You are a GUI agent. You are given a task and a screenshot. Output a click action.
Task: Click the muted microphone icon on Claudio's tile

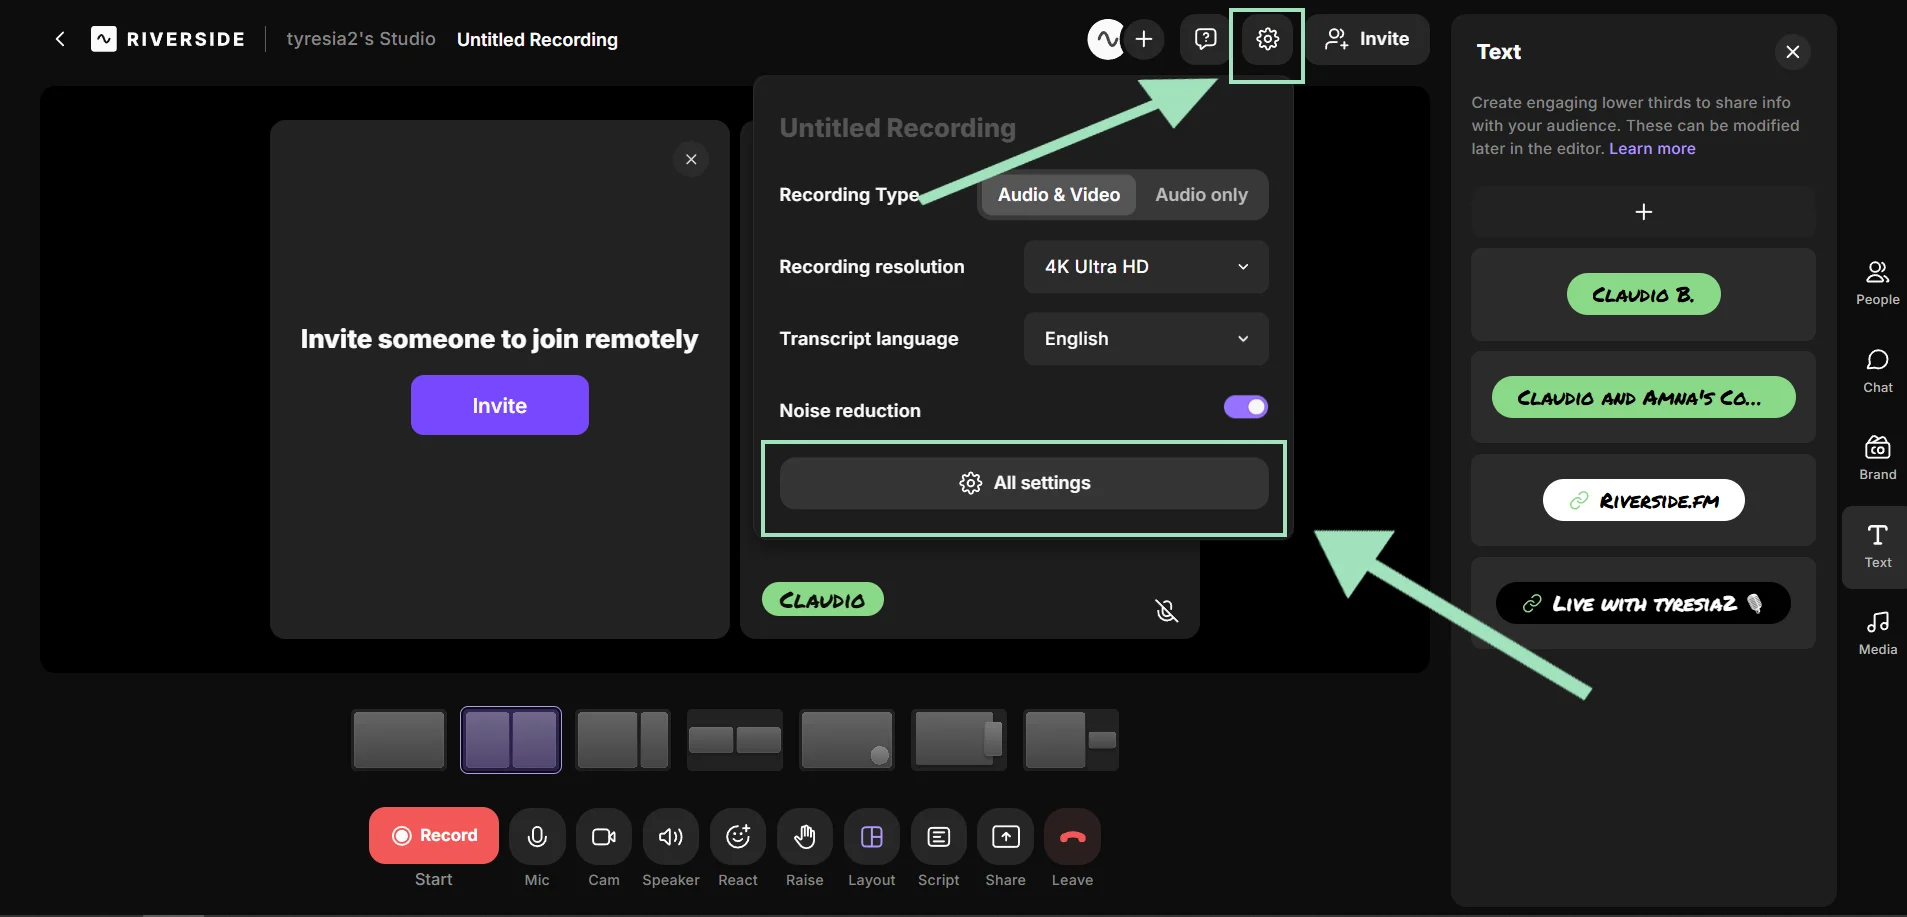tap(1166, 610)
